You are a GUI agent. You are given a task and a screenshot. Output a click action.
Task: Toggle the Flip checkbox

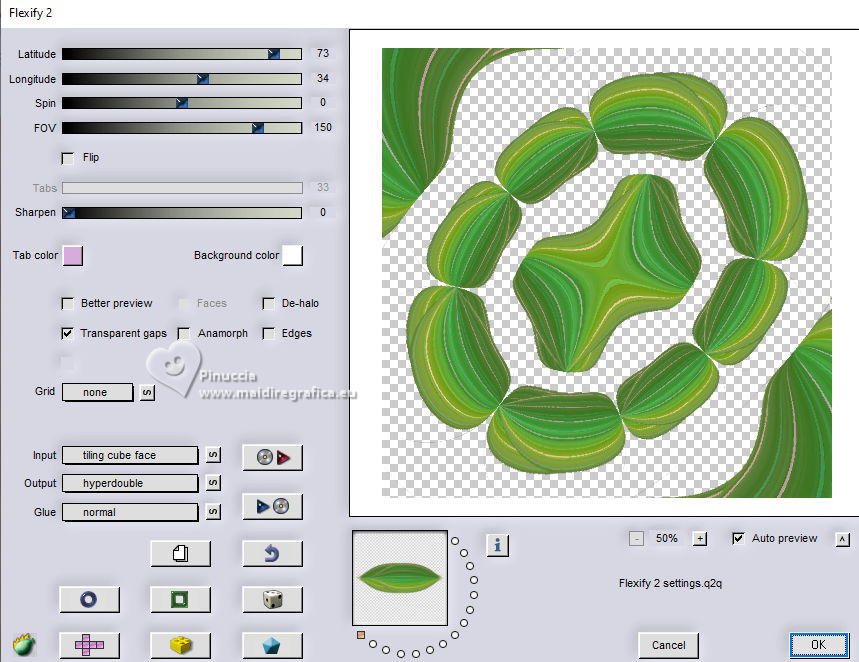68,158
